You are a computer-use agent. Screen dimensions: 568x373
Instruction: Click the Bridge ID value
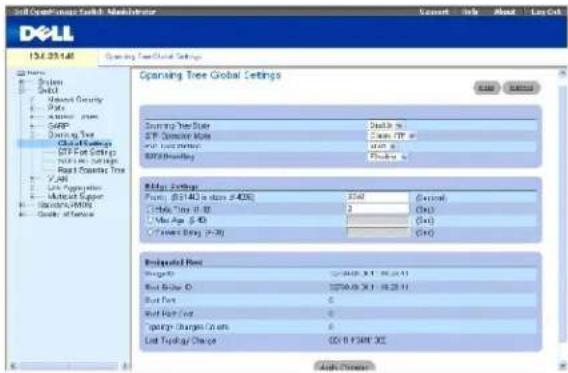tap(369, 273)
